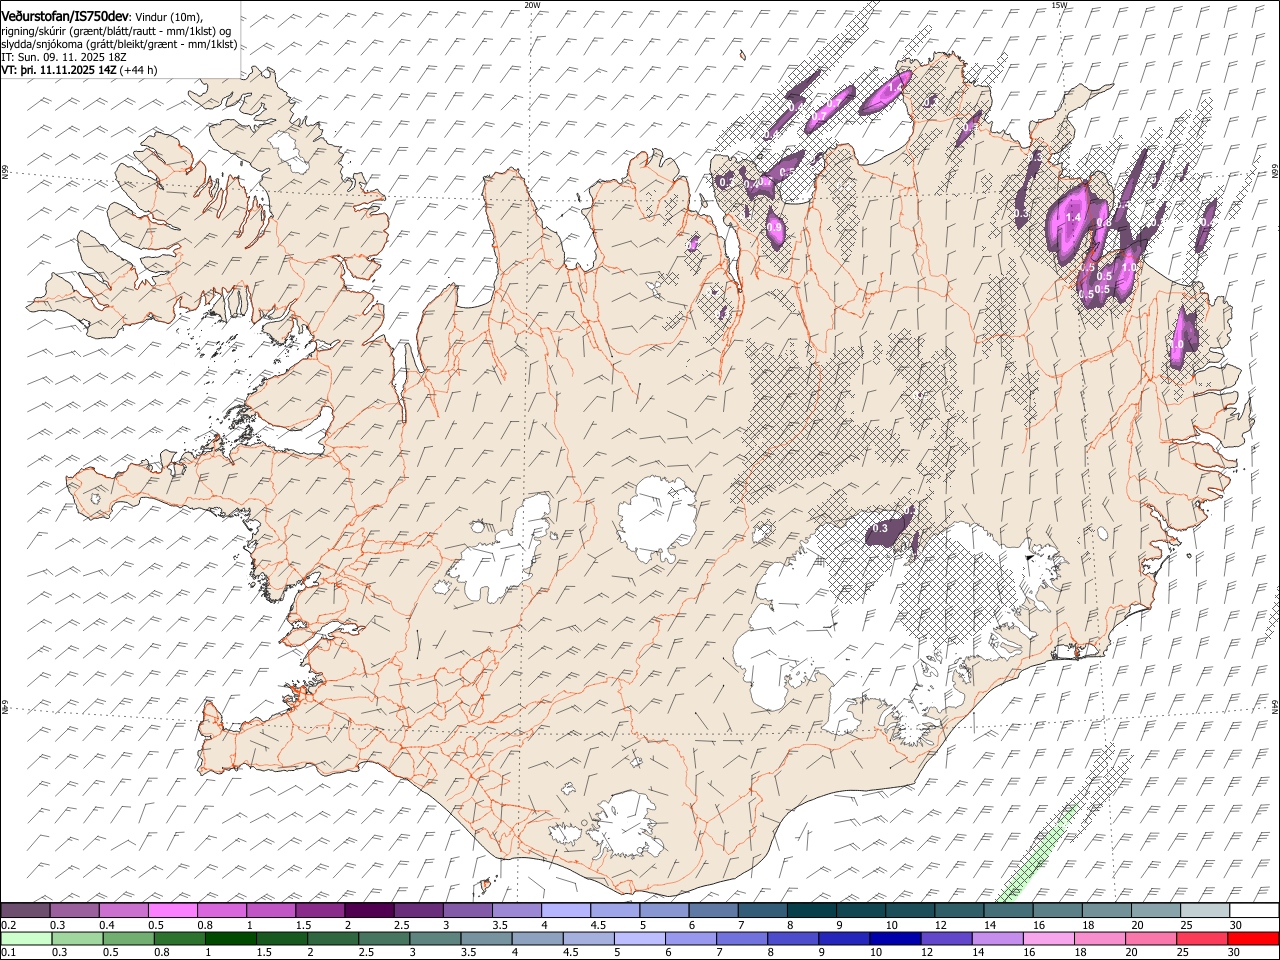Click the '30' label of upper snow legend
This screenshot has height=960, width=1280.
[1236, 926]
